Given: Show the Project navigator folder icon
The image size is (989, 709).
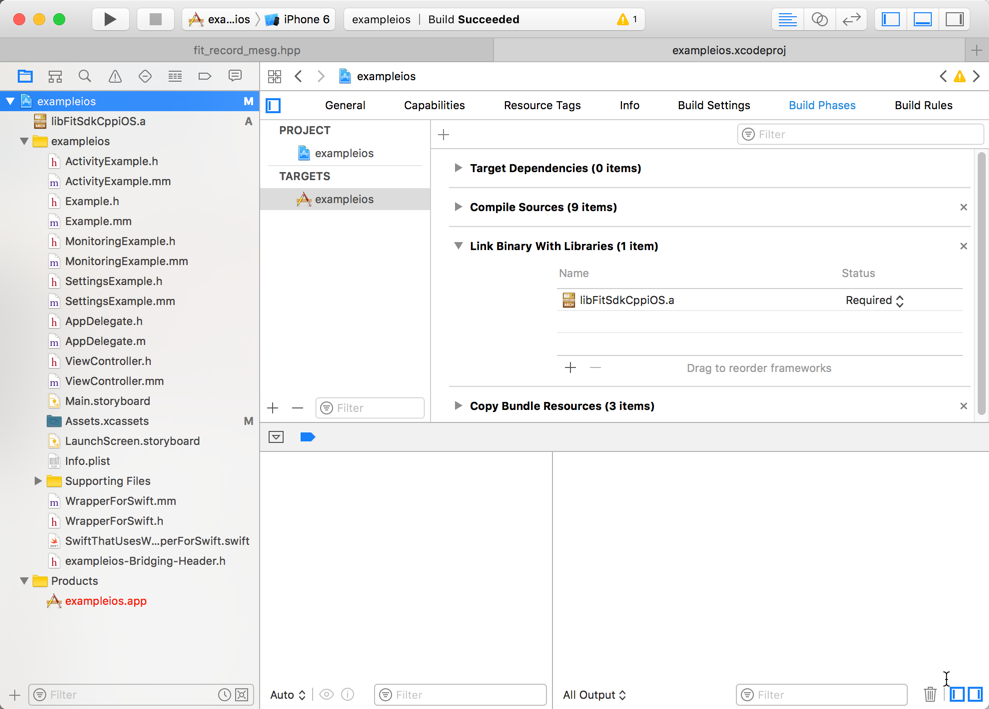Looking at the screenshot, I should click(x=25, y=76).
